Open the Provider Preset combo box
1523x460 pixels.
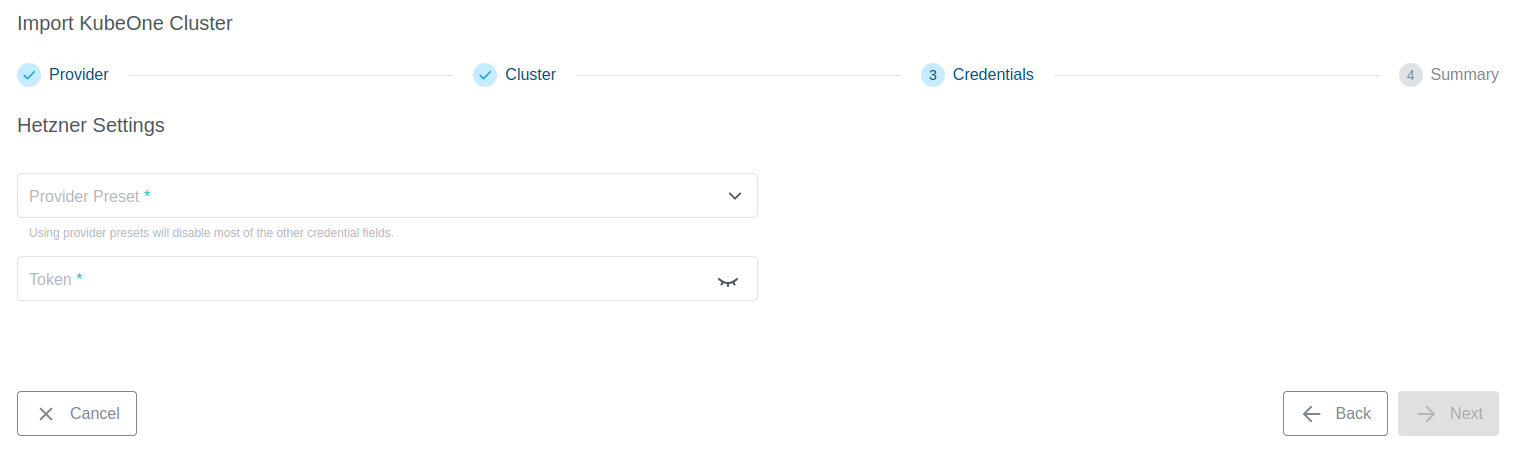370,196
